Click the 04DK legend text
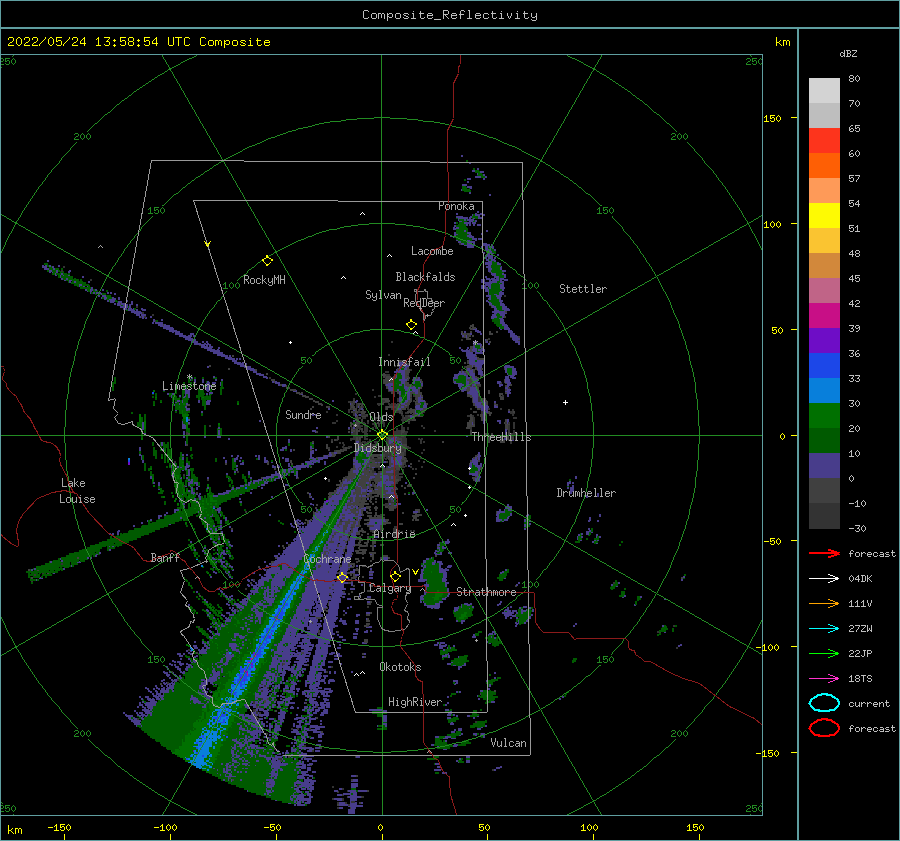Viewport: 900px width, 841px height. (x=860, y=579)
